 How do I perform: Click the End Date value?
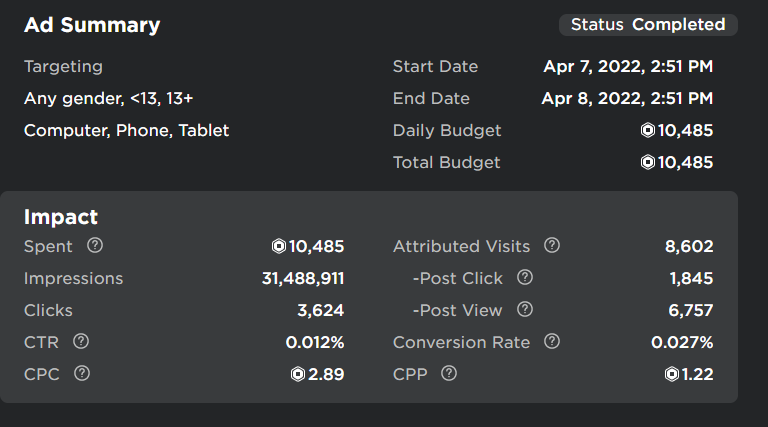click(x=627, y=99)
